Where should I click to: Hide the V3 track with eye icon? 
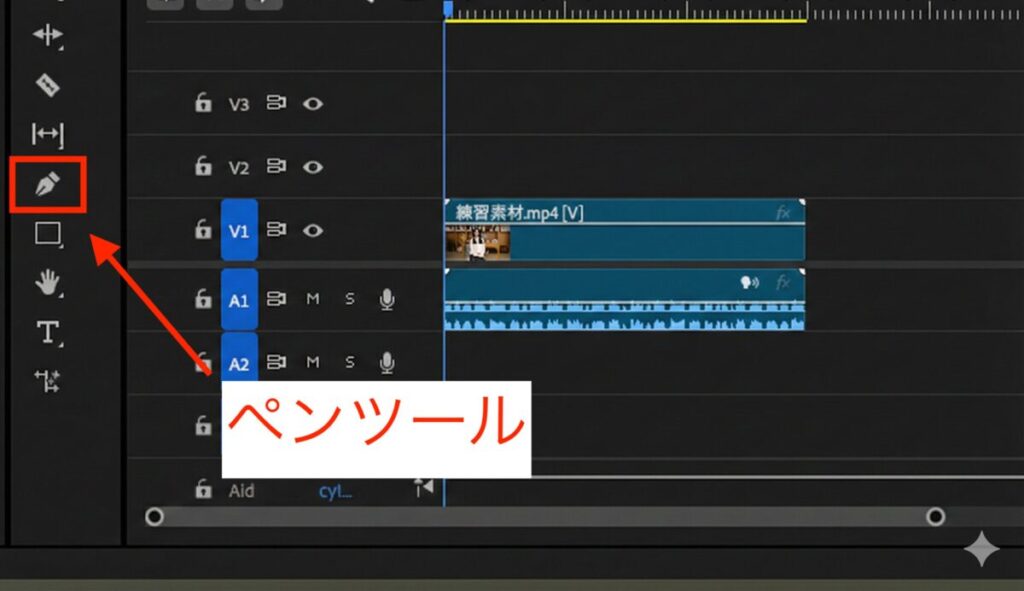pyautogui.click(x=312, y=103)
